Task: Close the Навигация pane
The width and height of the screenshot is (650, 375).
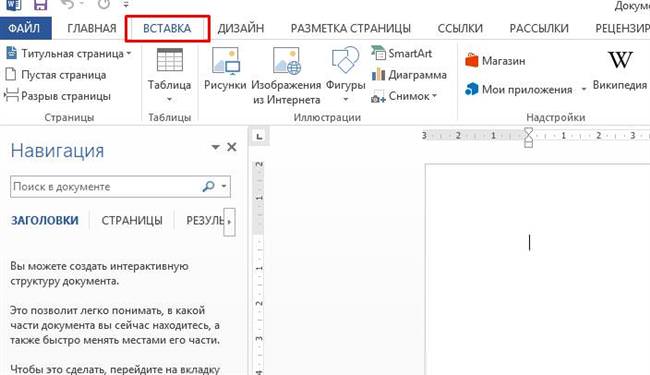Action: point(232,147)
